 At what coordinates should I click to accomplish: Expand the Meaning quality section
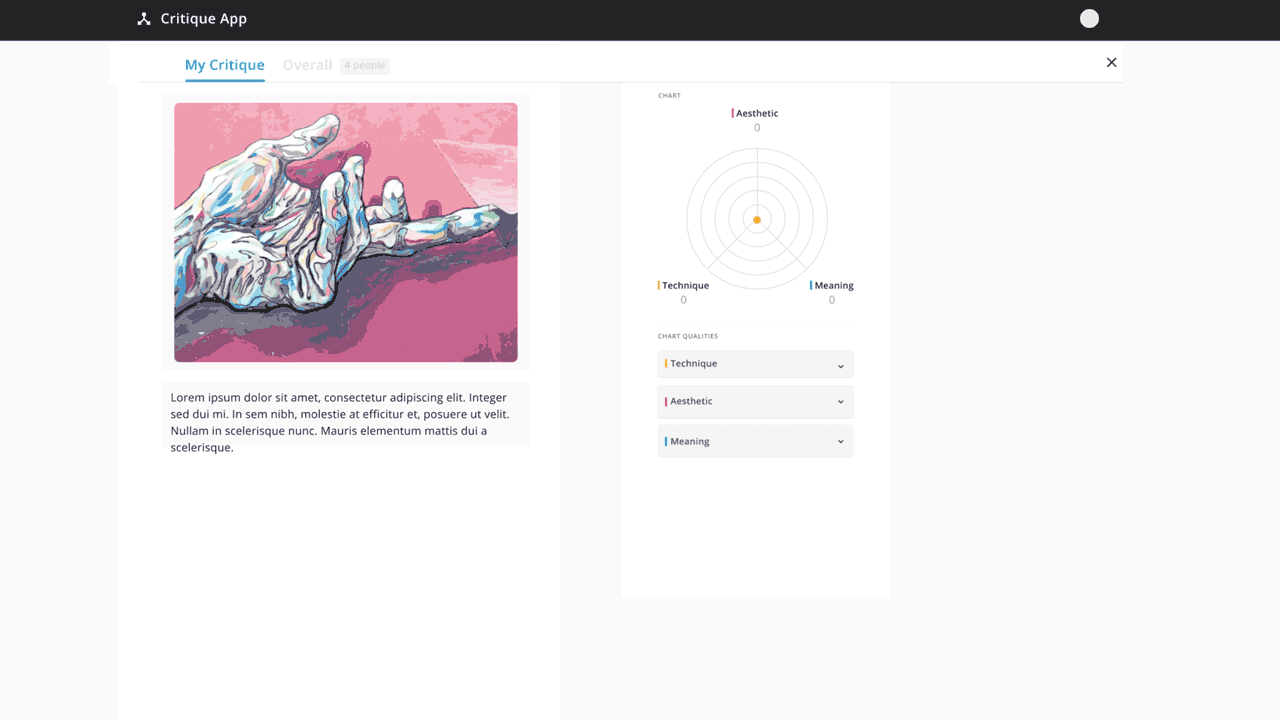755,441
